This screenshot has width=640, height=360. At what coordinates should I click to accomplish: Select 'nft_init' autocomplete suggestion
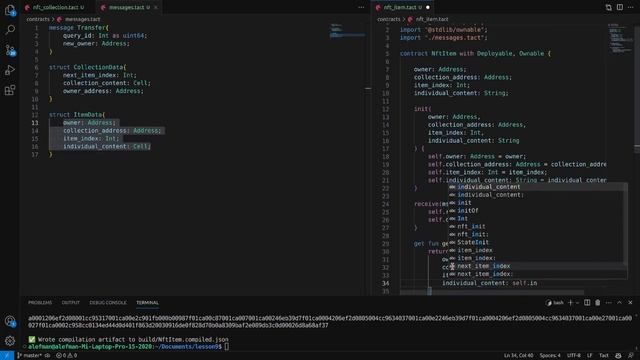point(538,226)
